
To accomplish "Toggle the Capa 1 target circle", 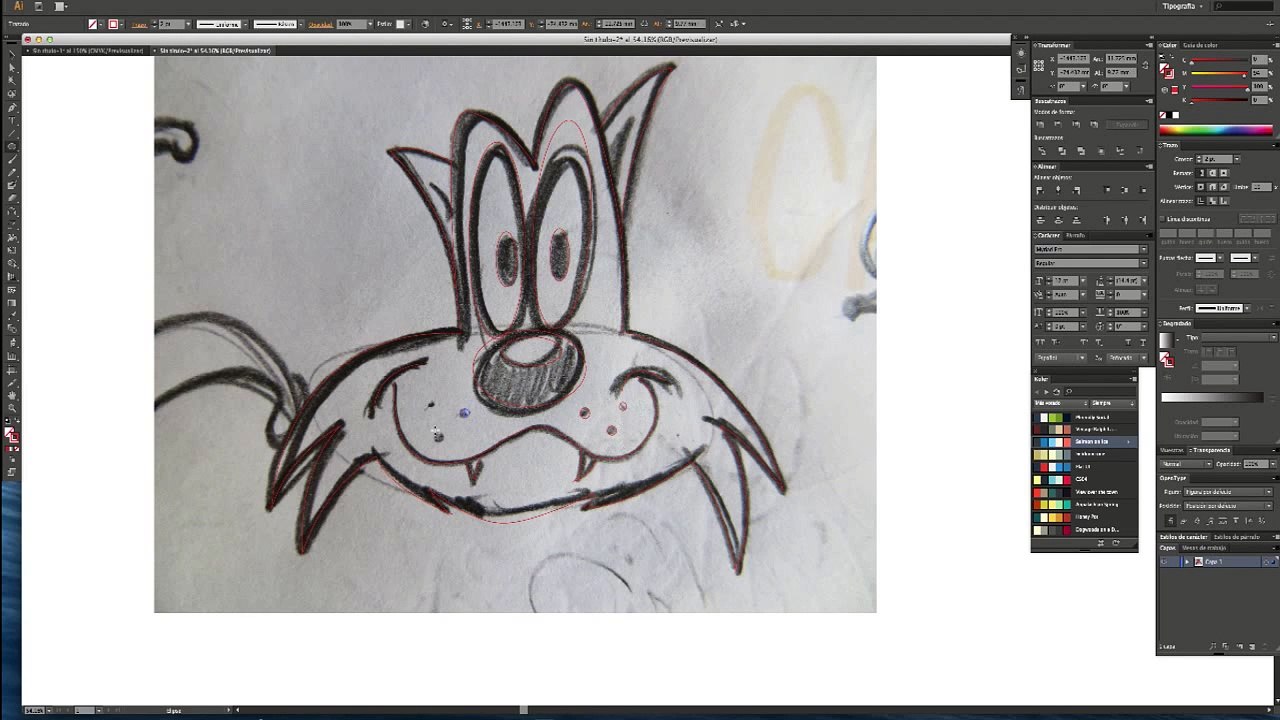I will point(1267,562).
